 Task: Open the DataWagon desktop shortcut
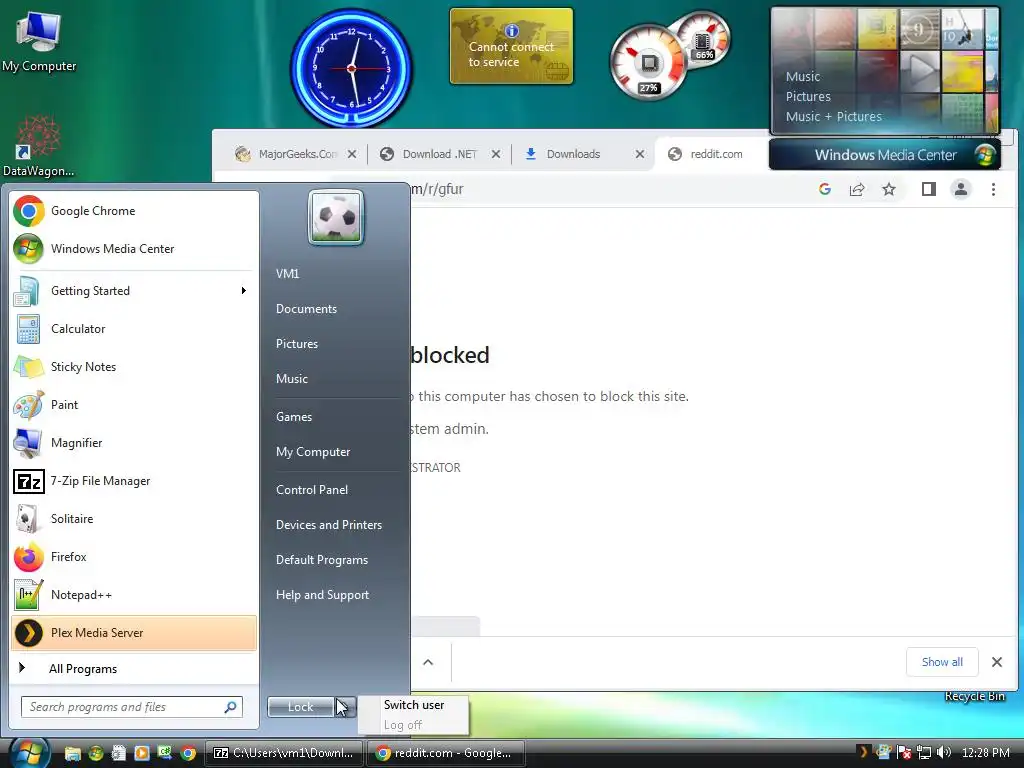(39, 147)
